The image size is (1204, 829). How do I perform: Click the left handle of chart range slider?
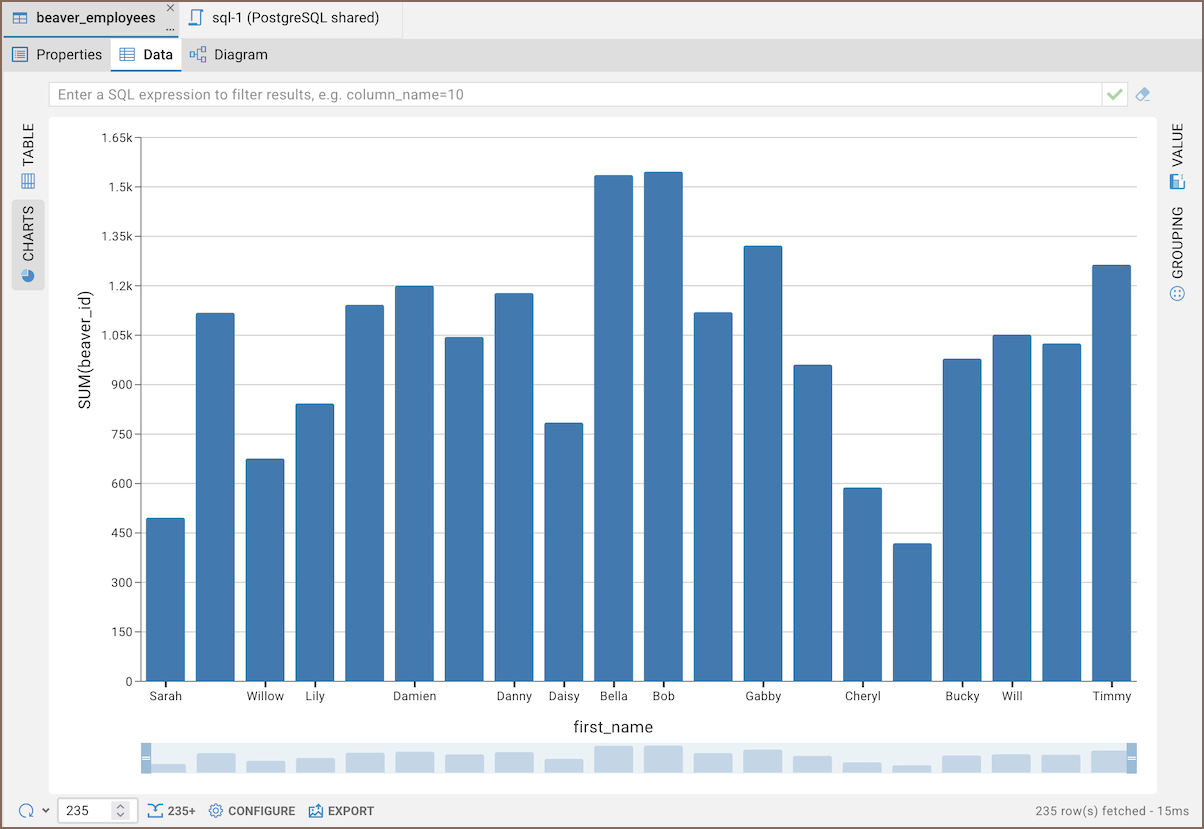146,758
